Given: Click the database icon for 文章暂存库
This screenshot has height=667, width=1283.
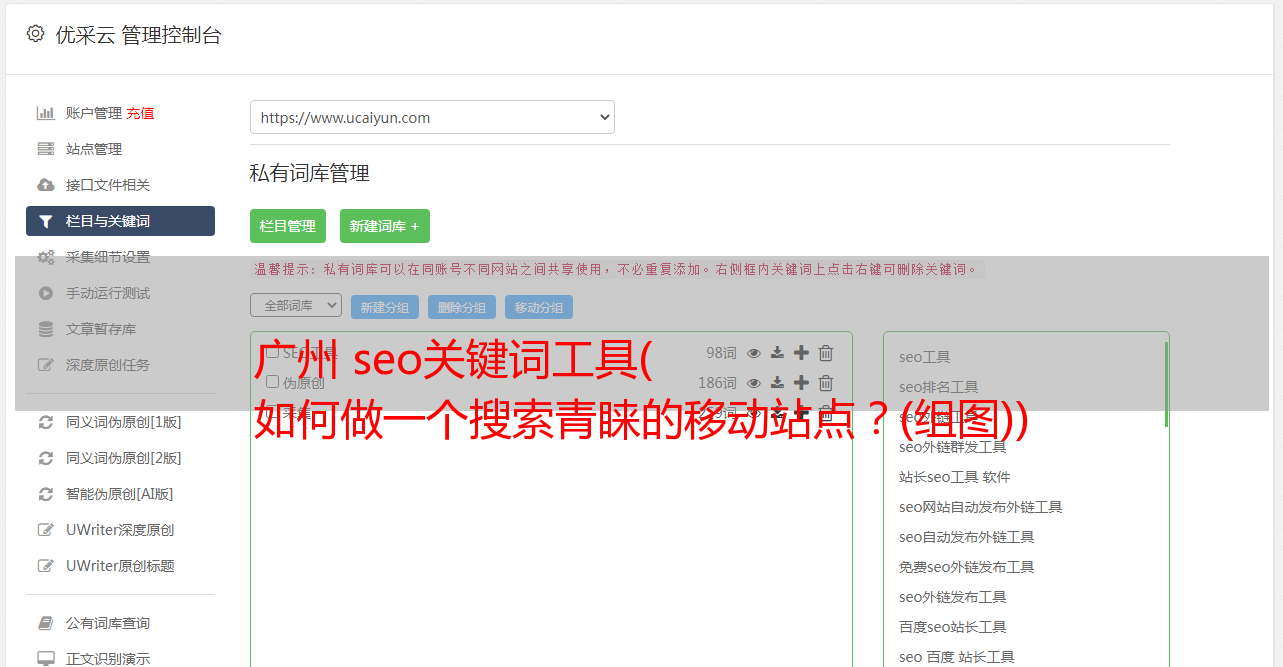Looking at the screenshot, I should click(45, 329).
